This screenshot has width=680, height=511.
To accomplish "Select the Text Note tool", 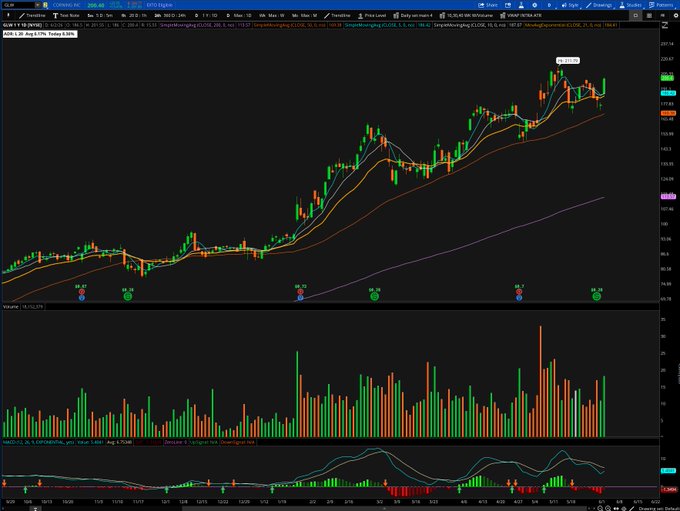I will click(x=66, y=15).
